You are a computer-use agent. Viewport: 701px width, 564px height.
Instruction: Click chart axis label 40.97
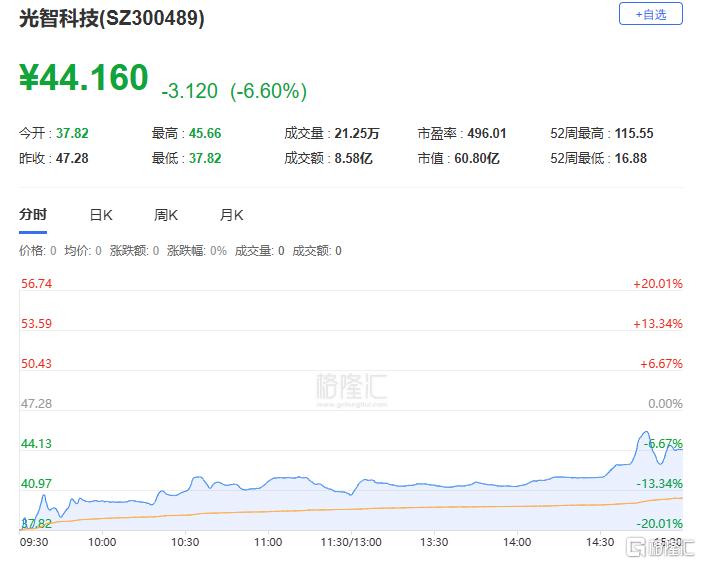(x=36, y=484)
